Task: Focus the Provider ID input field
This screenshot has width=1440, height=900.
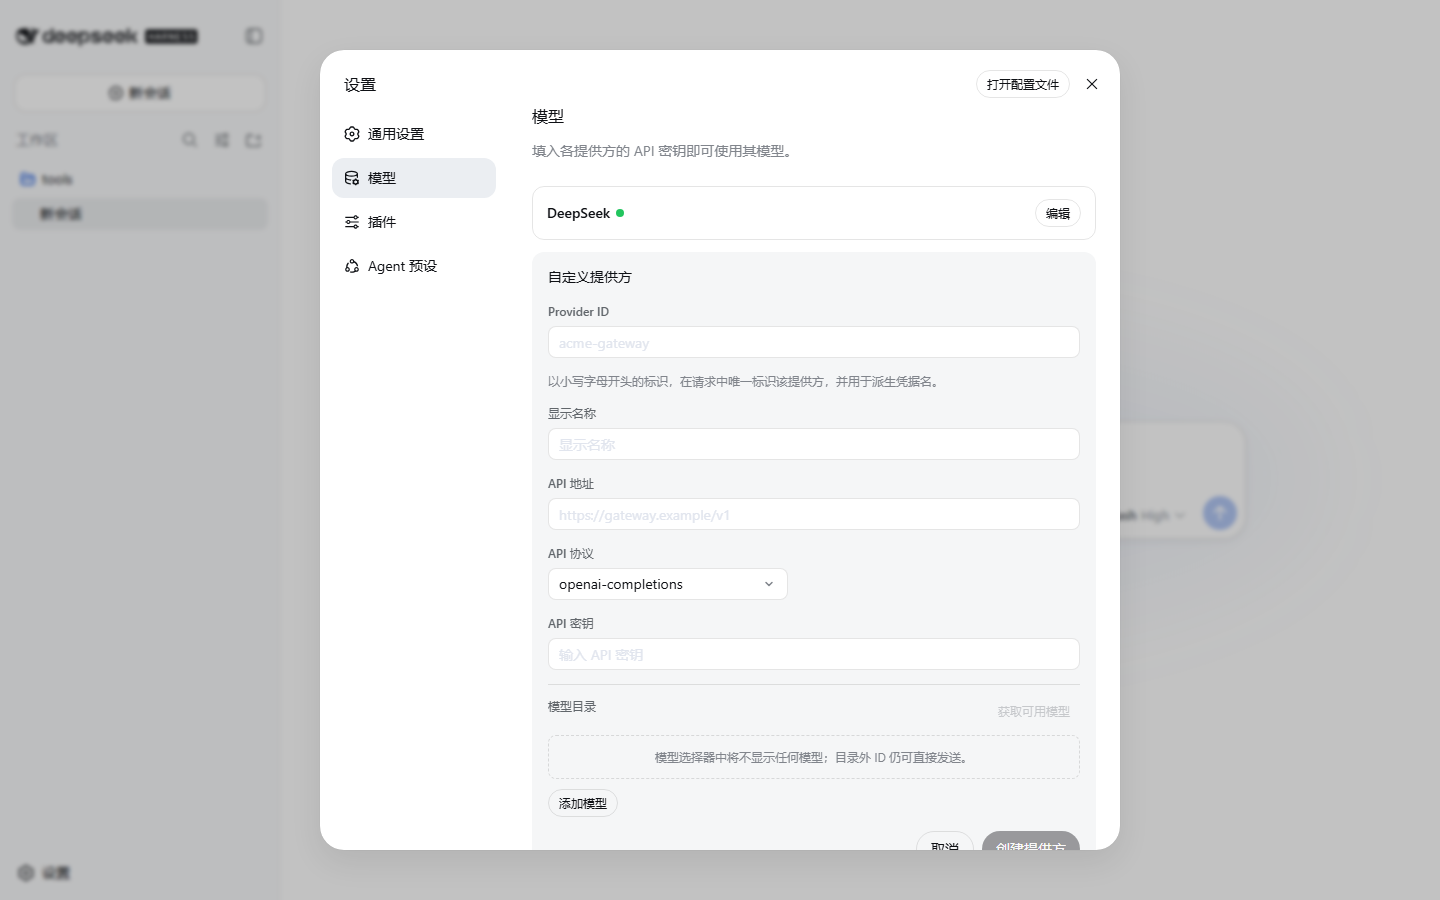Action: pyautogui.click(x=814, y=342)
